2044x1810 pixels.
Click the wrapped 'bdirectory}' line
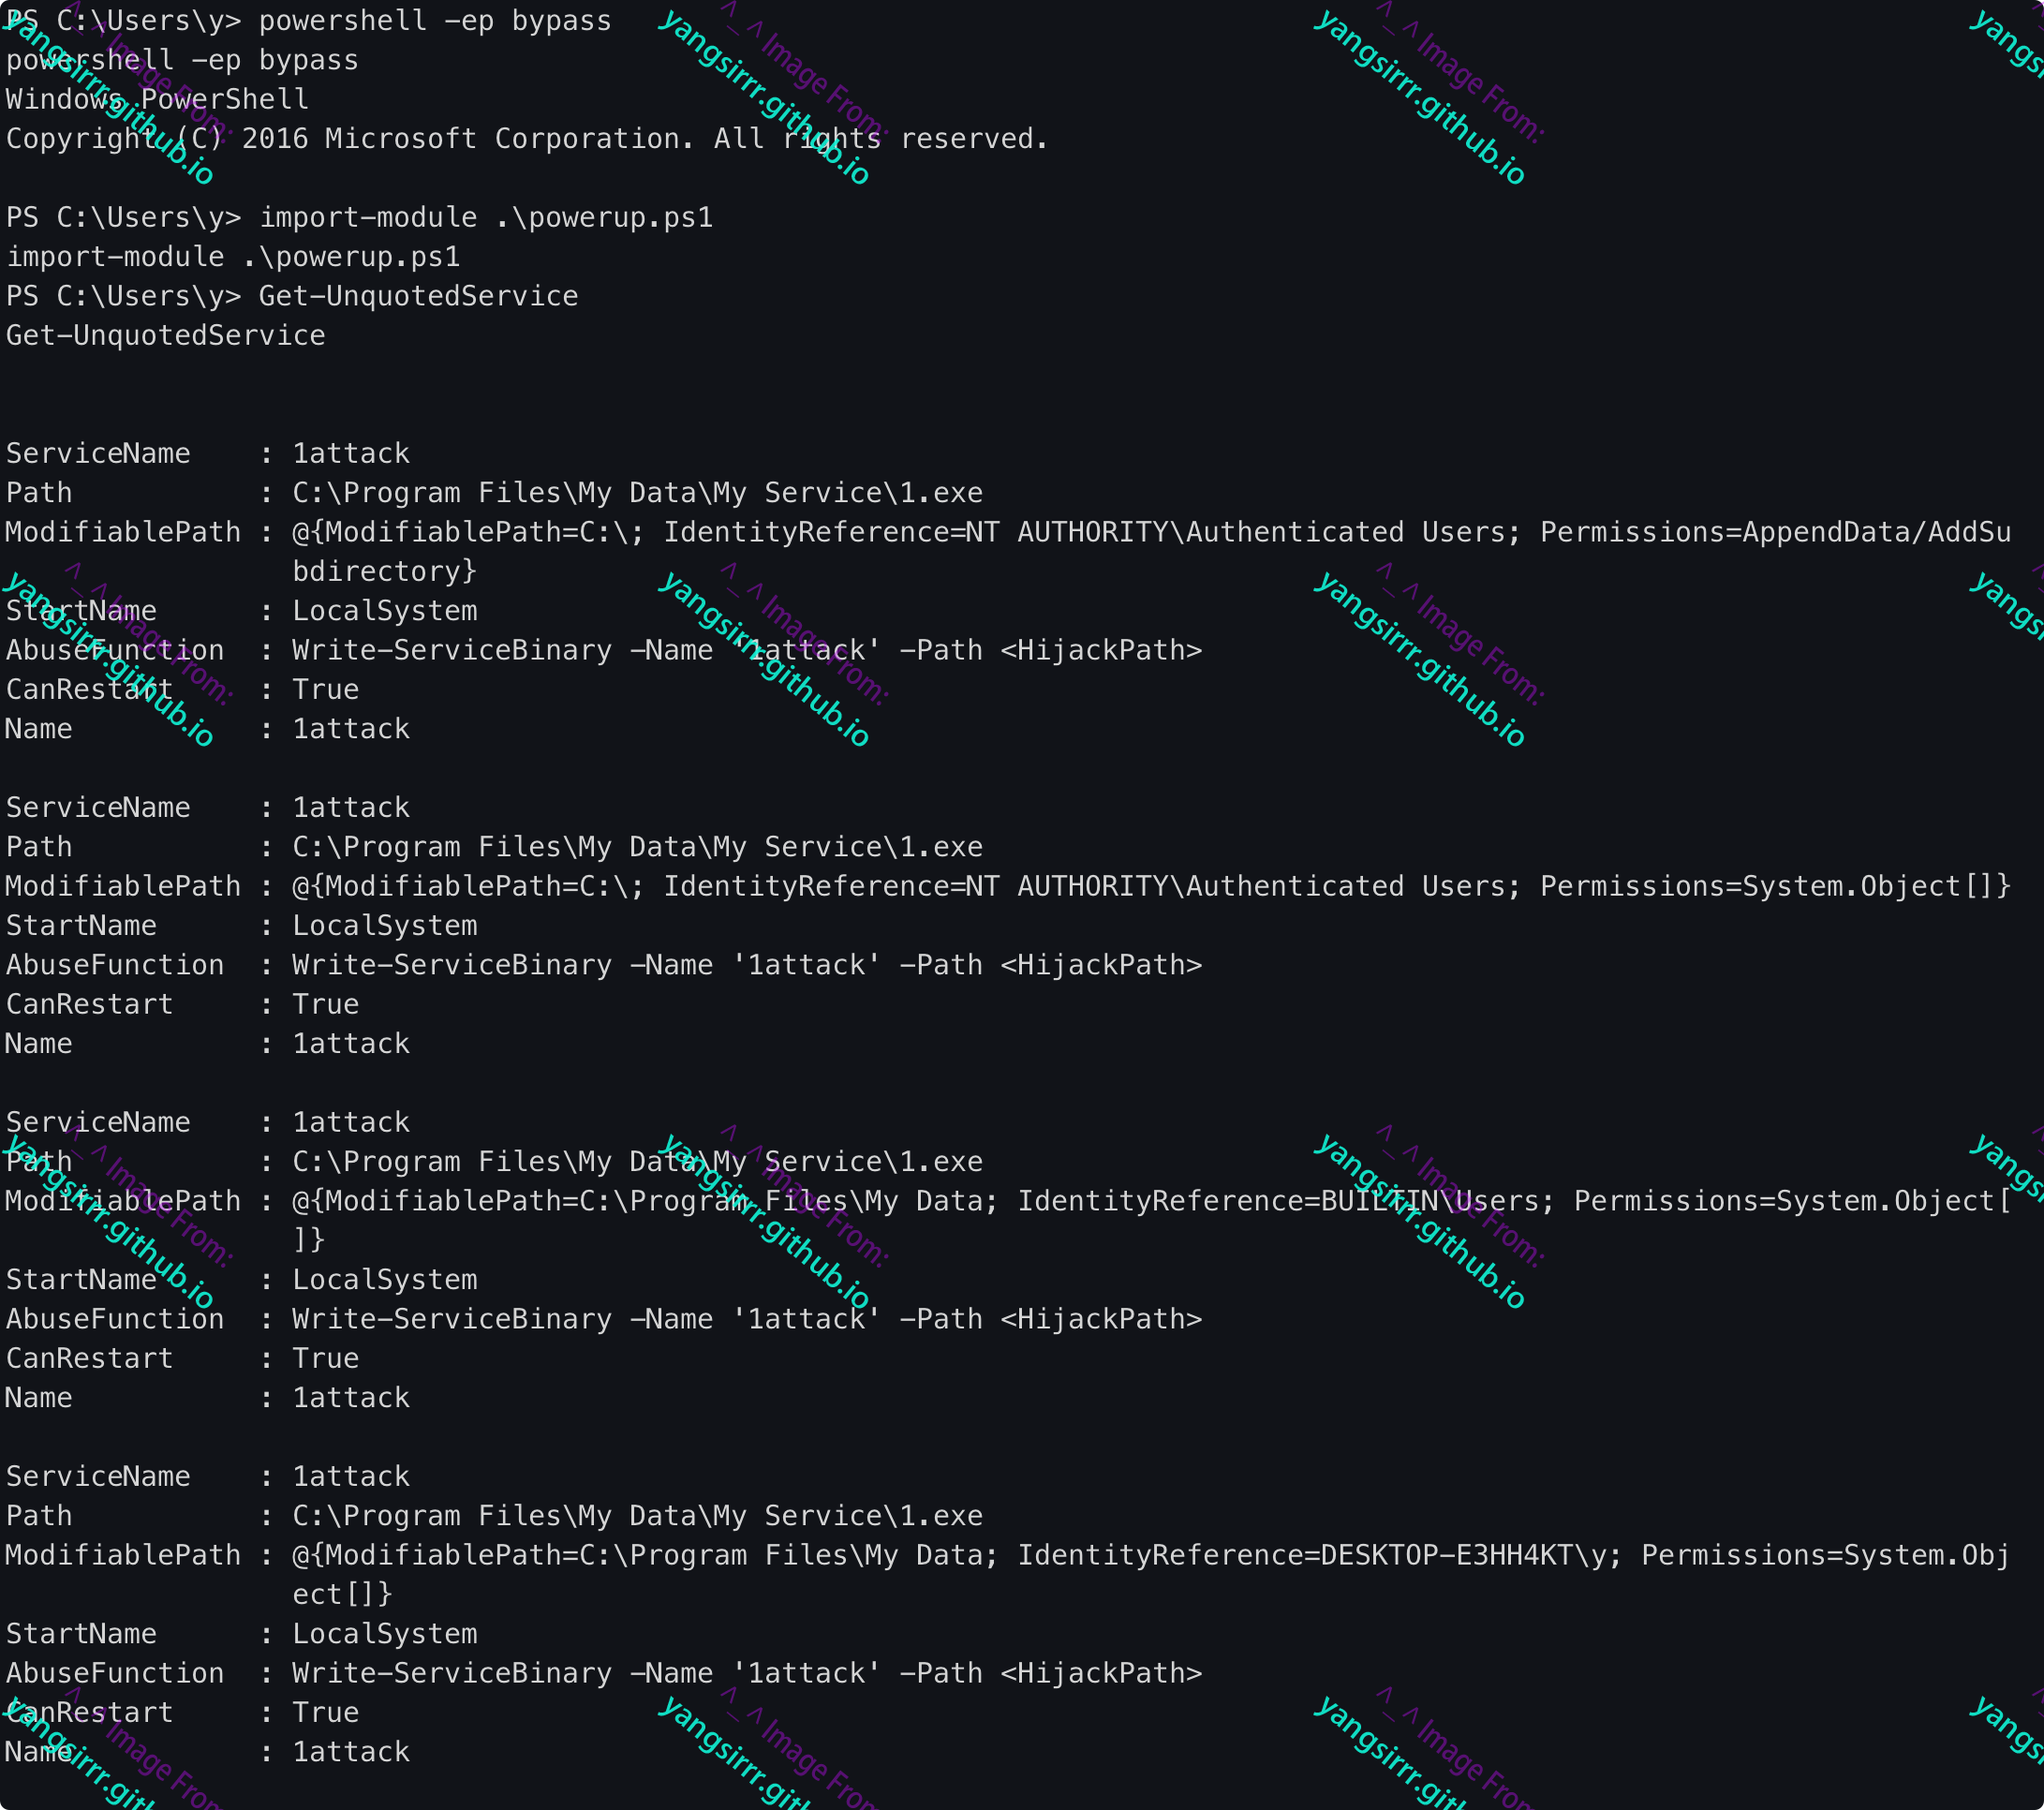(384, 571)
